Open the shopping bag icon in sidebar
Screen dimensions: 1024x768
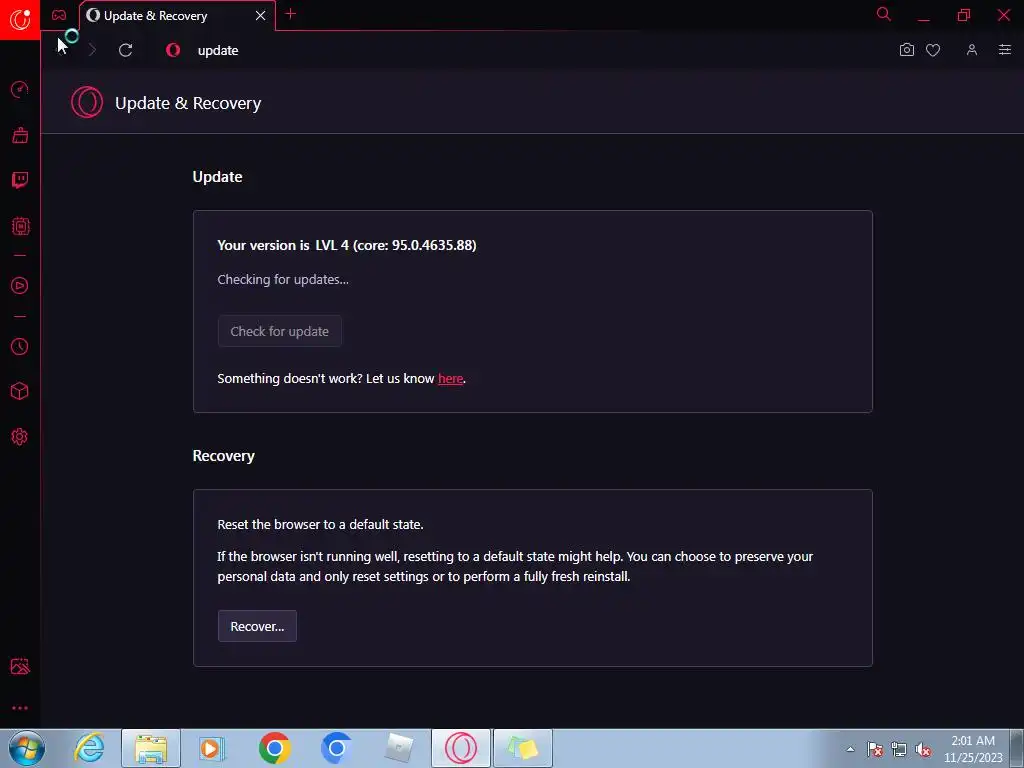20,135
